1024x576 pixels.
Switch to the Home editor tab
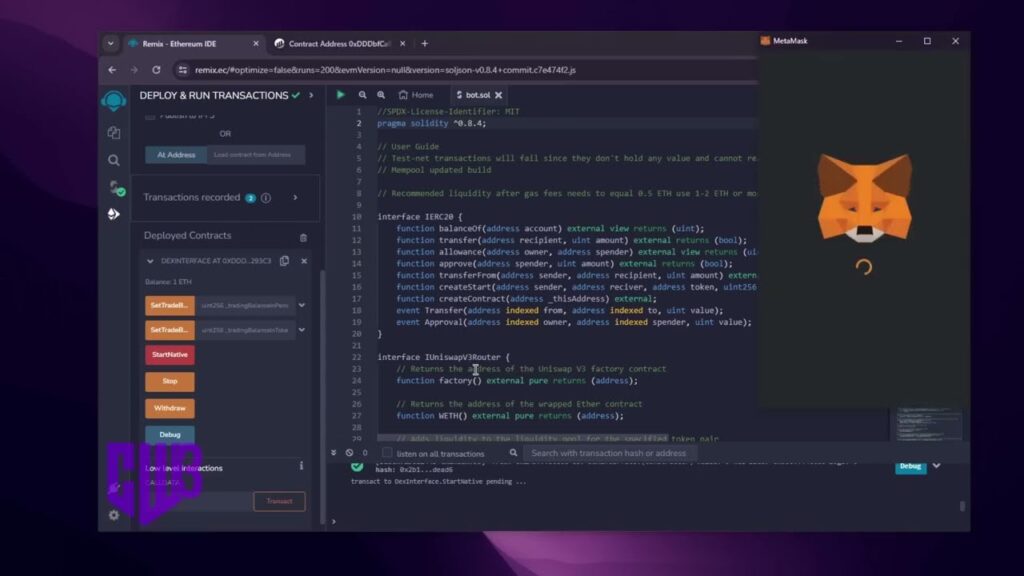tap(416, 95)
